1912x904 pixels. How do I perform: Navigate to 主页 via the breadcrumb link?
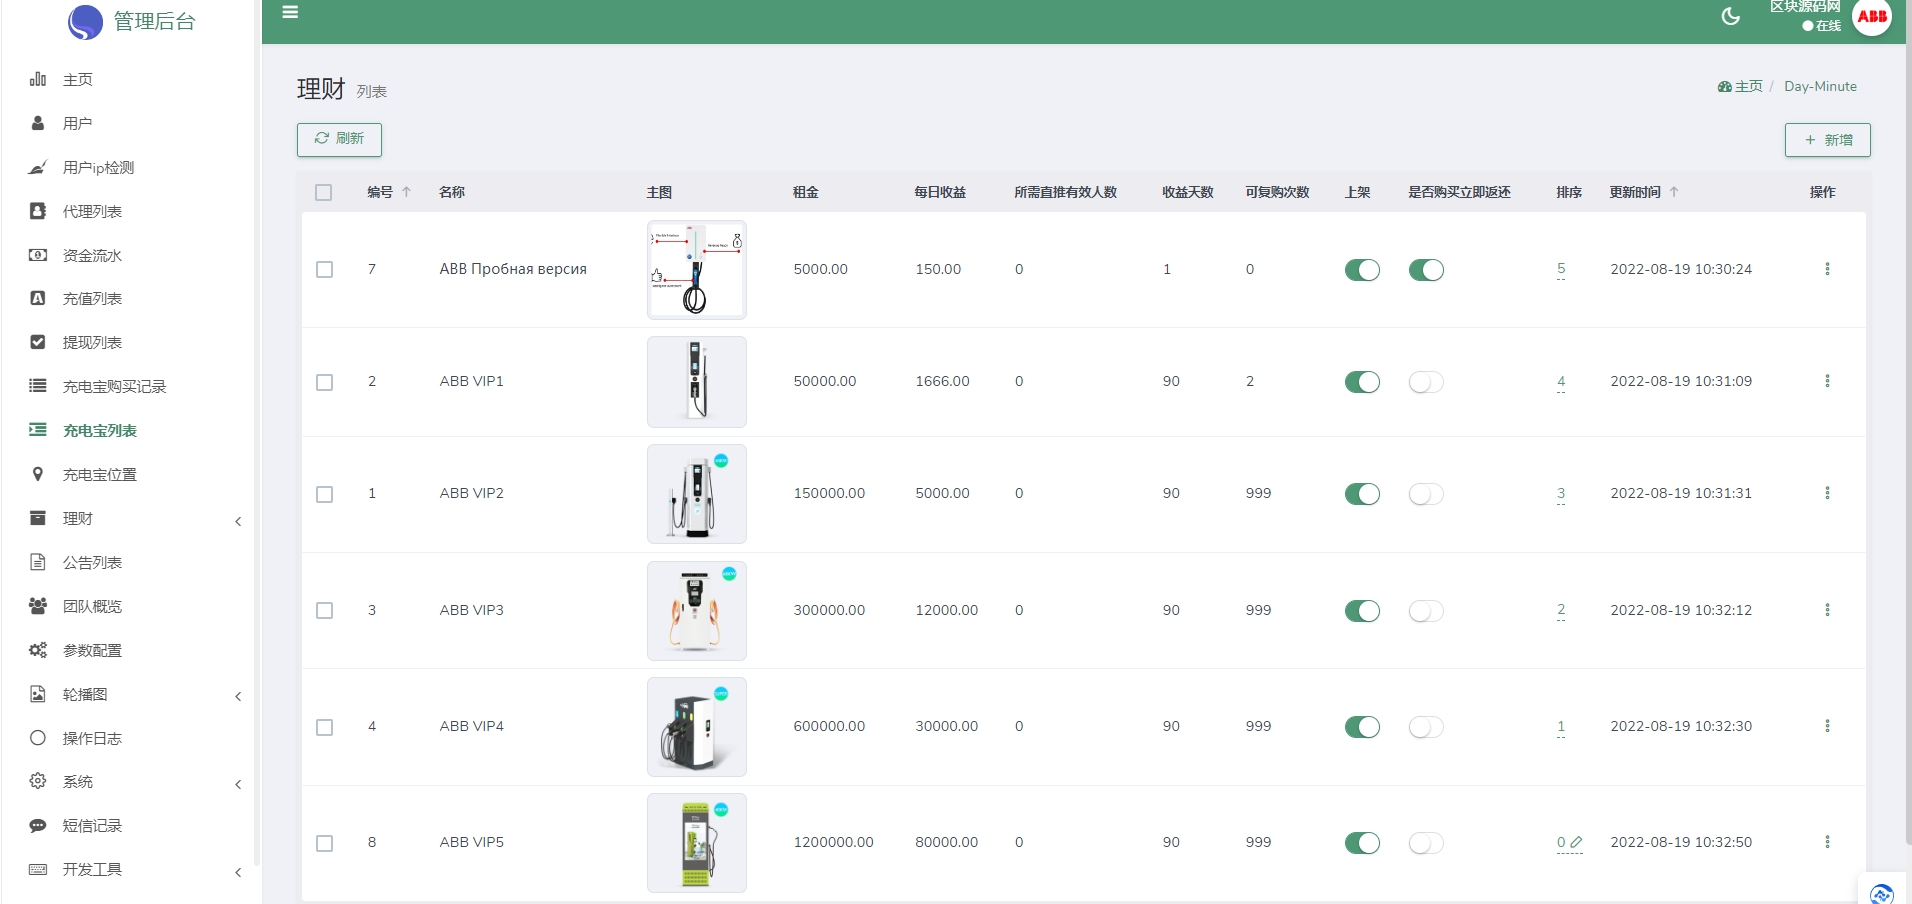1744,86
